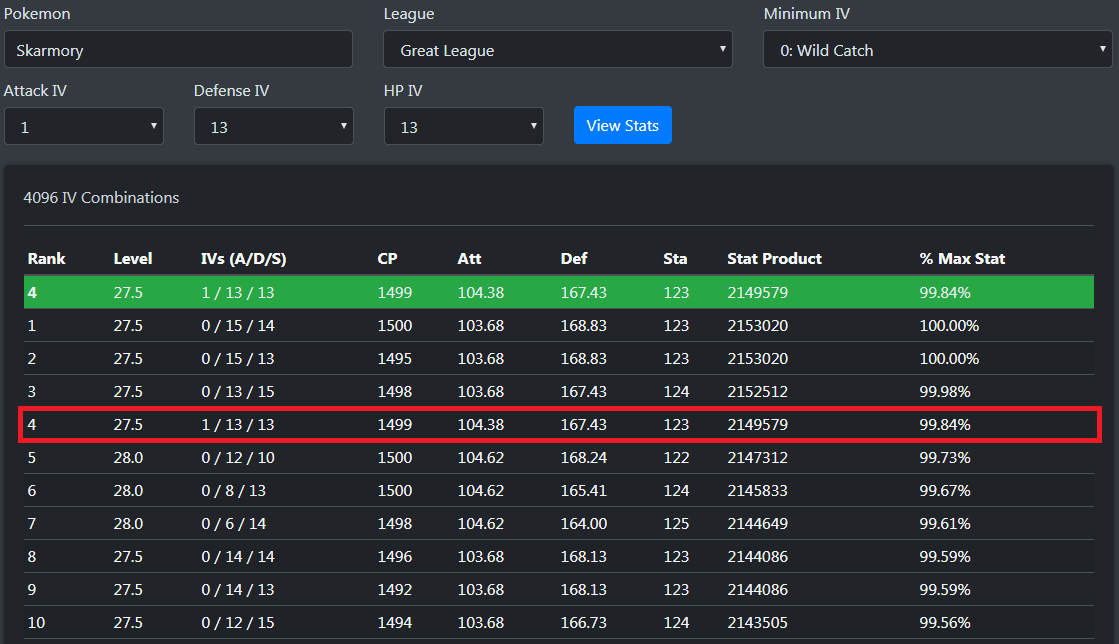Click the rank 7 row with IVs 0/6/14
This screenshot has width=1119, height=644.
pyautogui.click(x=559, y=523)
